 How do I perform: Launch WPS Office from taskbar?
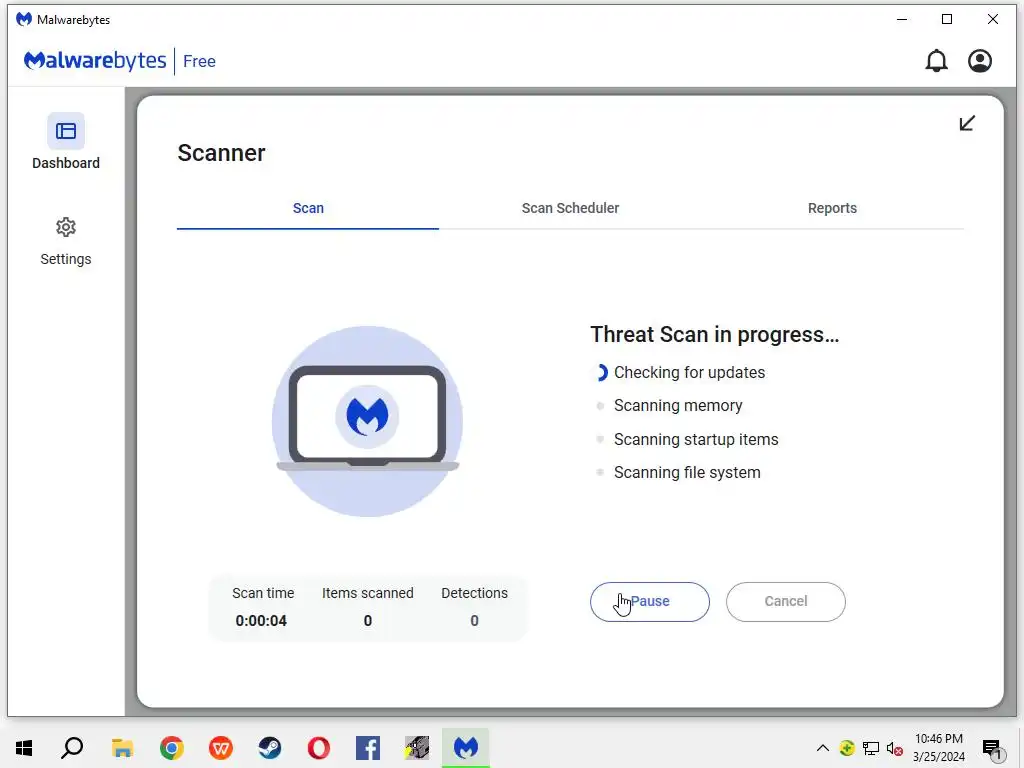pyautogui.click(x=221, y=748)
